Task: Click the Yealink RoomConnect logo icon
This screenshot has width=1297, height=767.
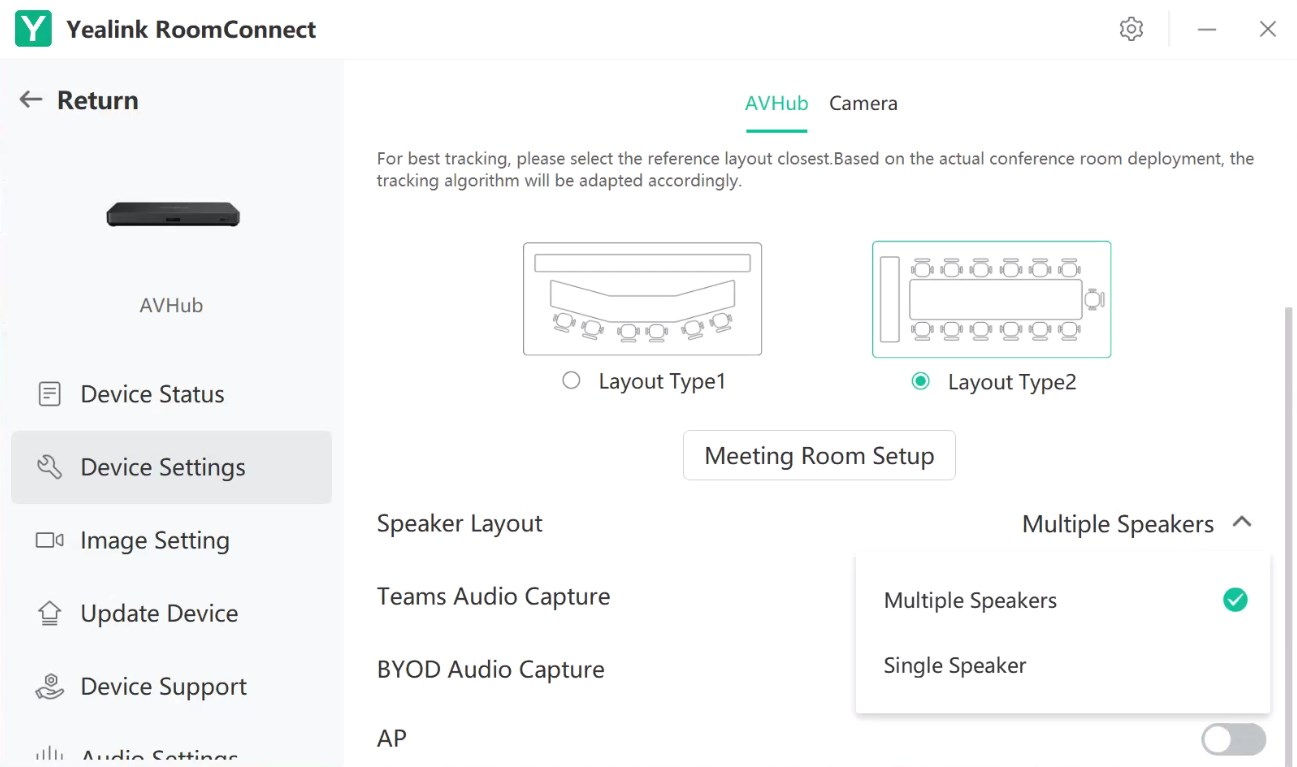Action: tap(33, 29)
